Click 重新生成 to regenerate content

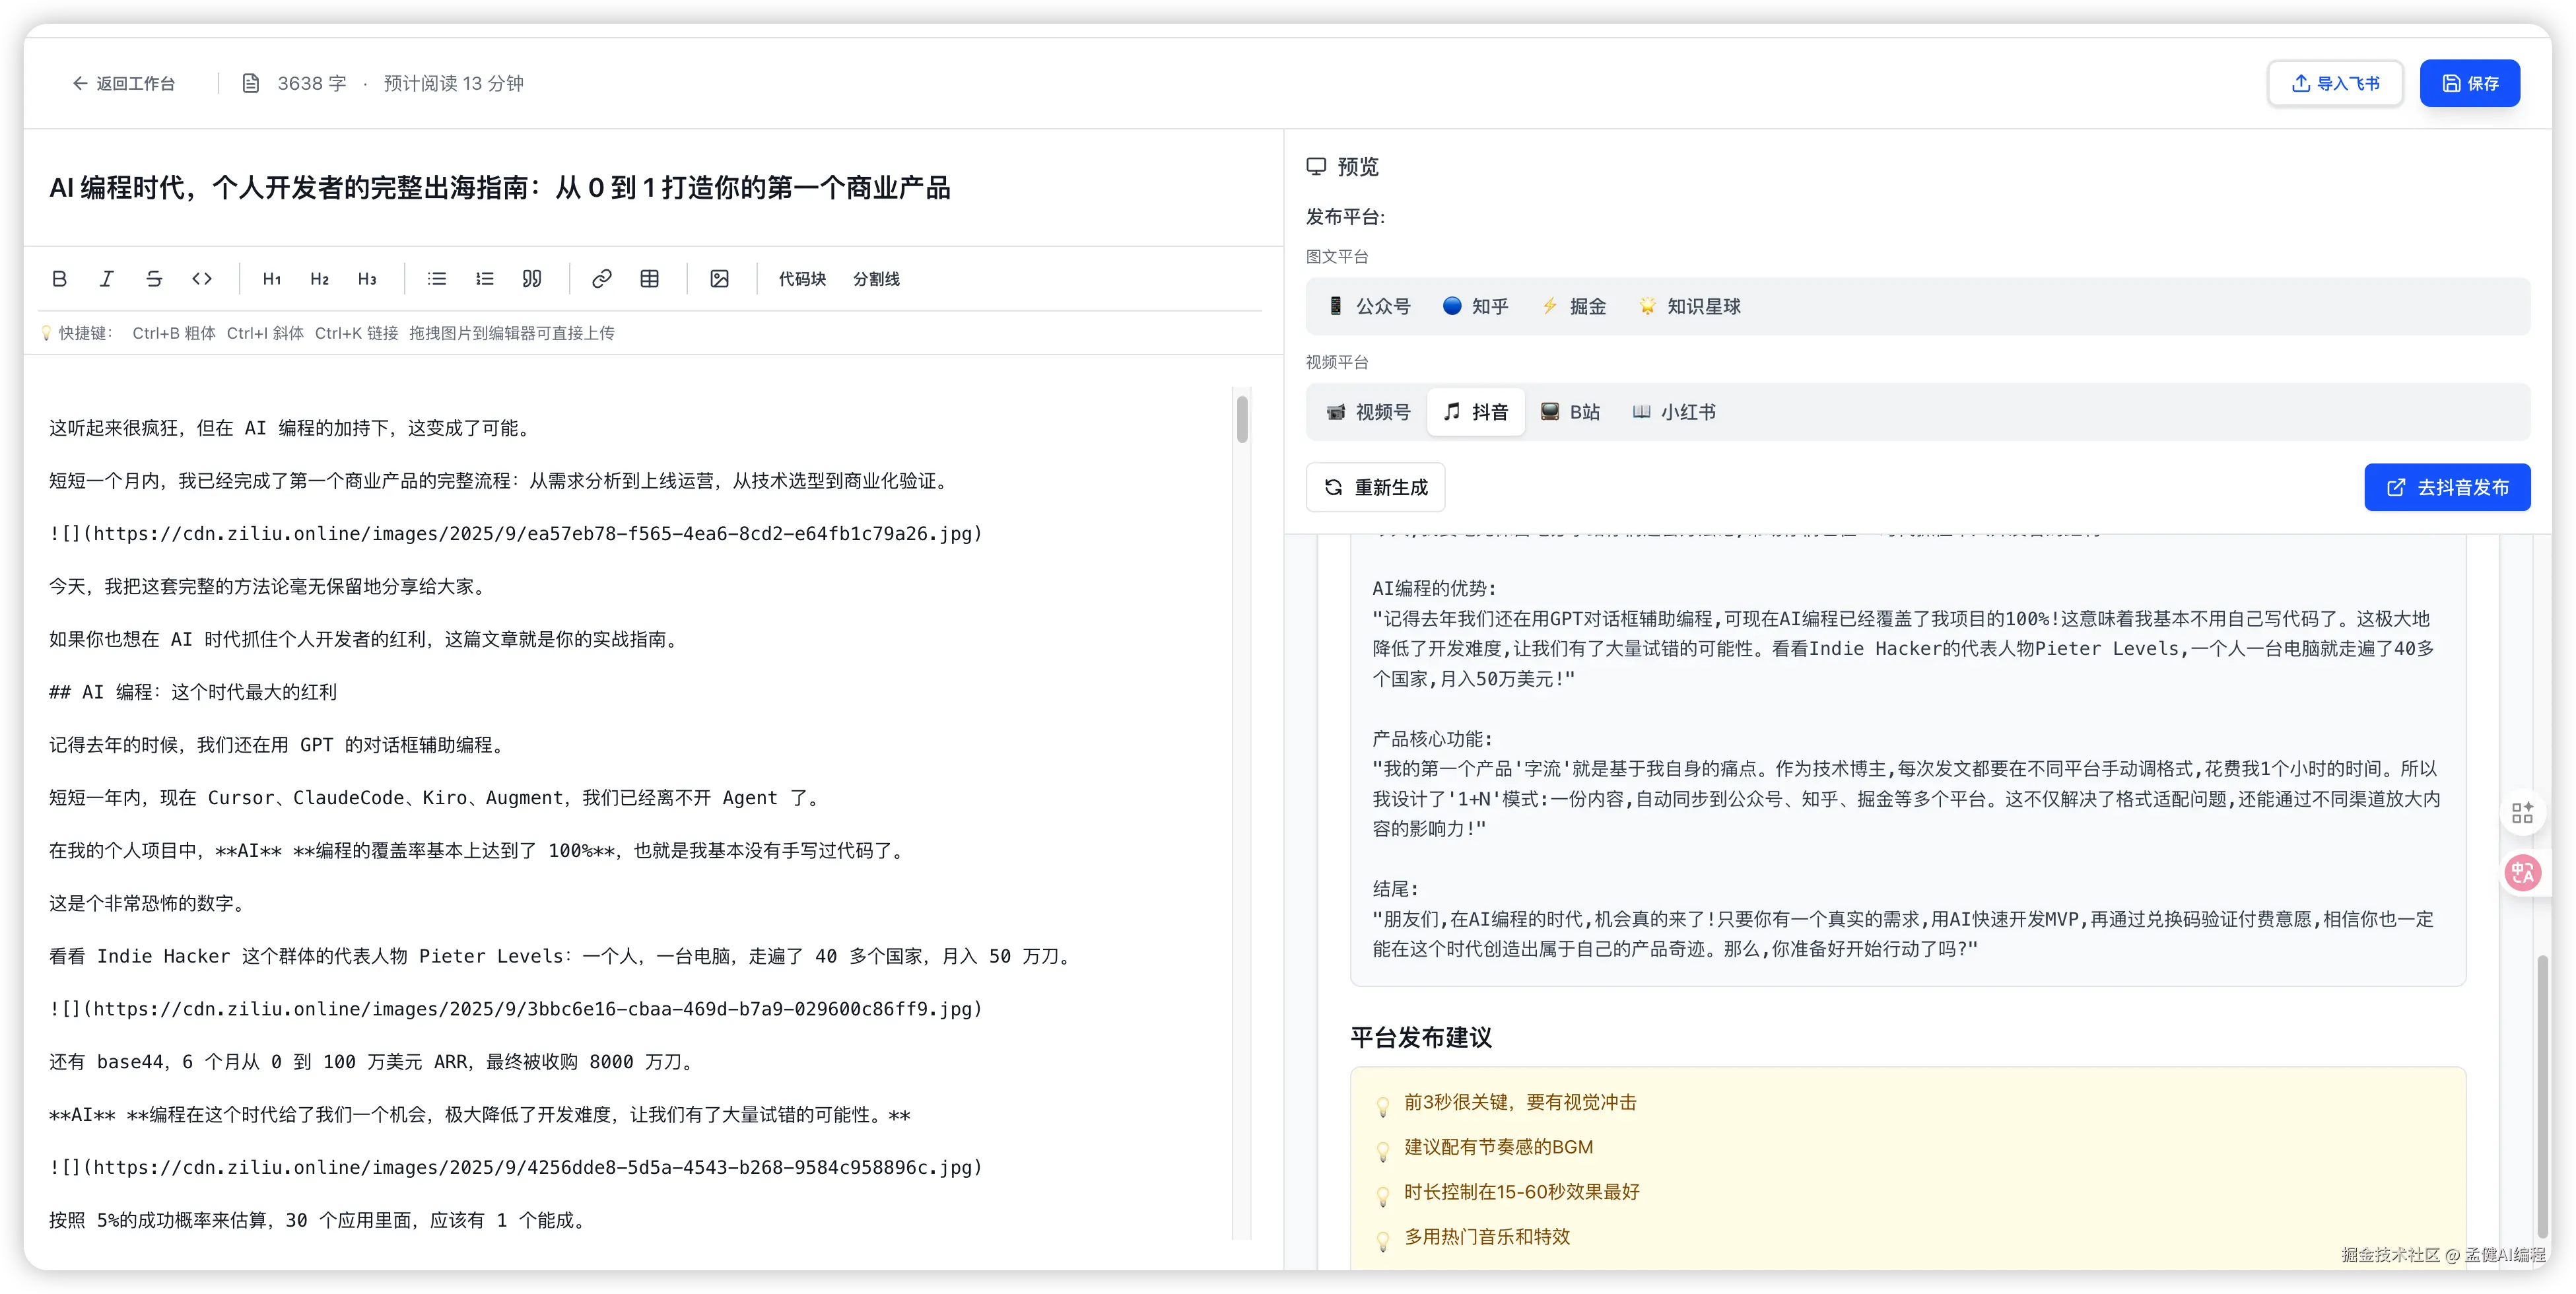pyautogui.click(x=1376, y=487)
